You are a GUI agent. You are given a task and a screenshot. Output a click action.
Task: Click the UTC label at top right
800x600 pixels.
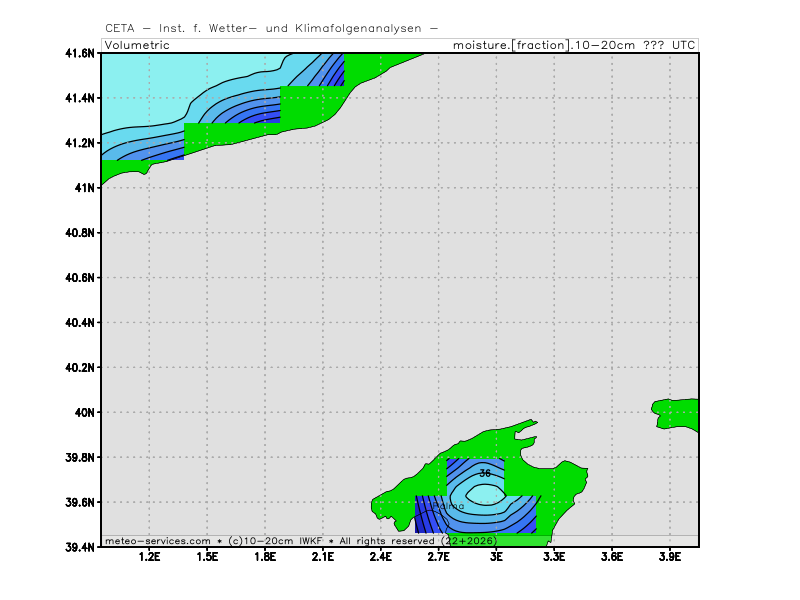(x=684, y=45)
